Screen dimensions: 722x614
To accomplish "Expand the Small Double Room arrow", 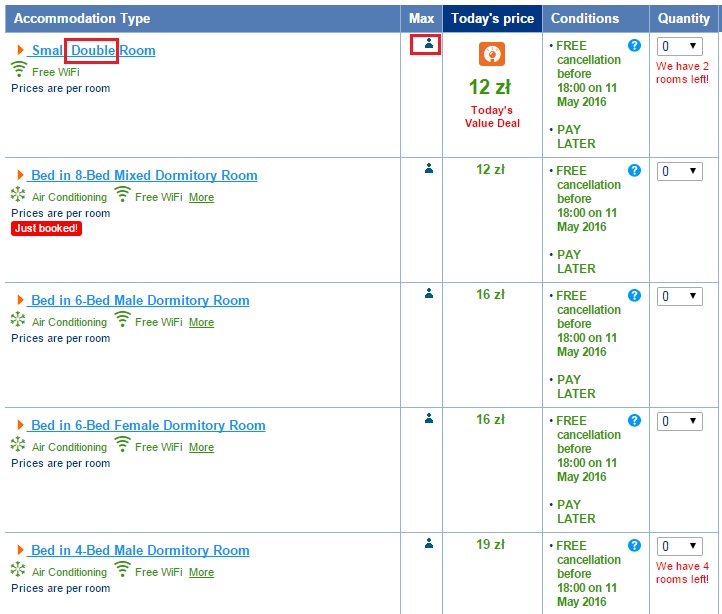I will 20,50.
